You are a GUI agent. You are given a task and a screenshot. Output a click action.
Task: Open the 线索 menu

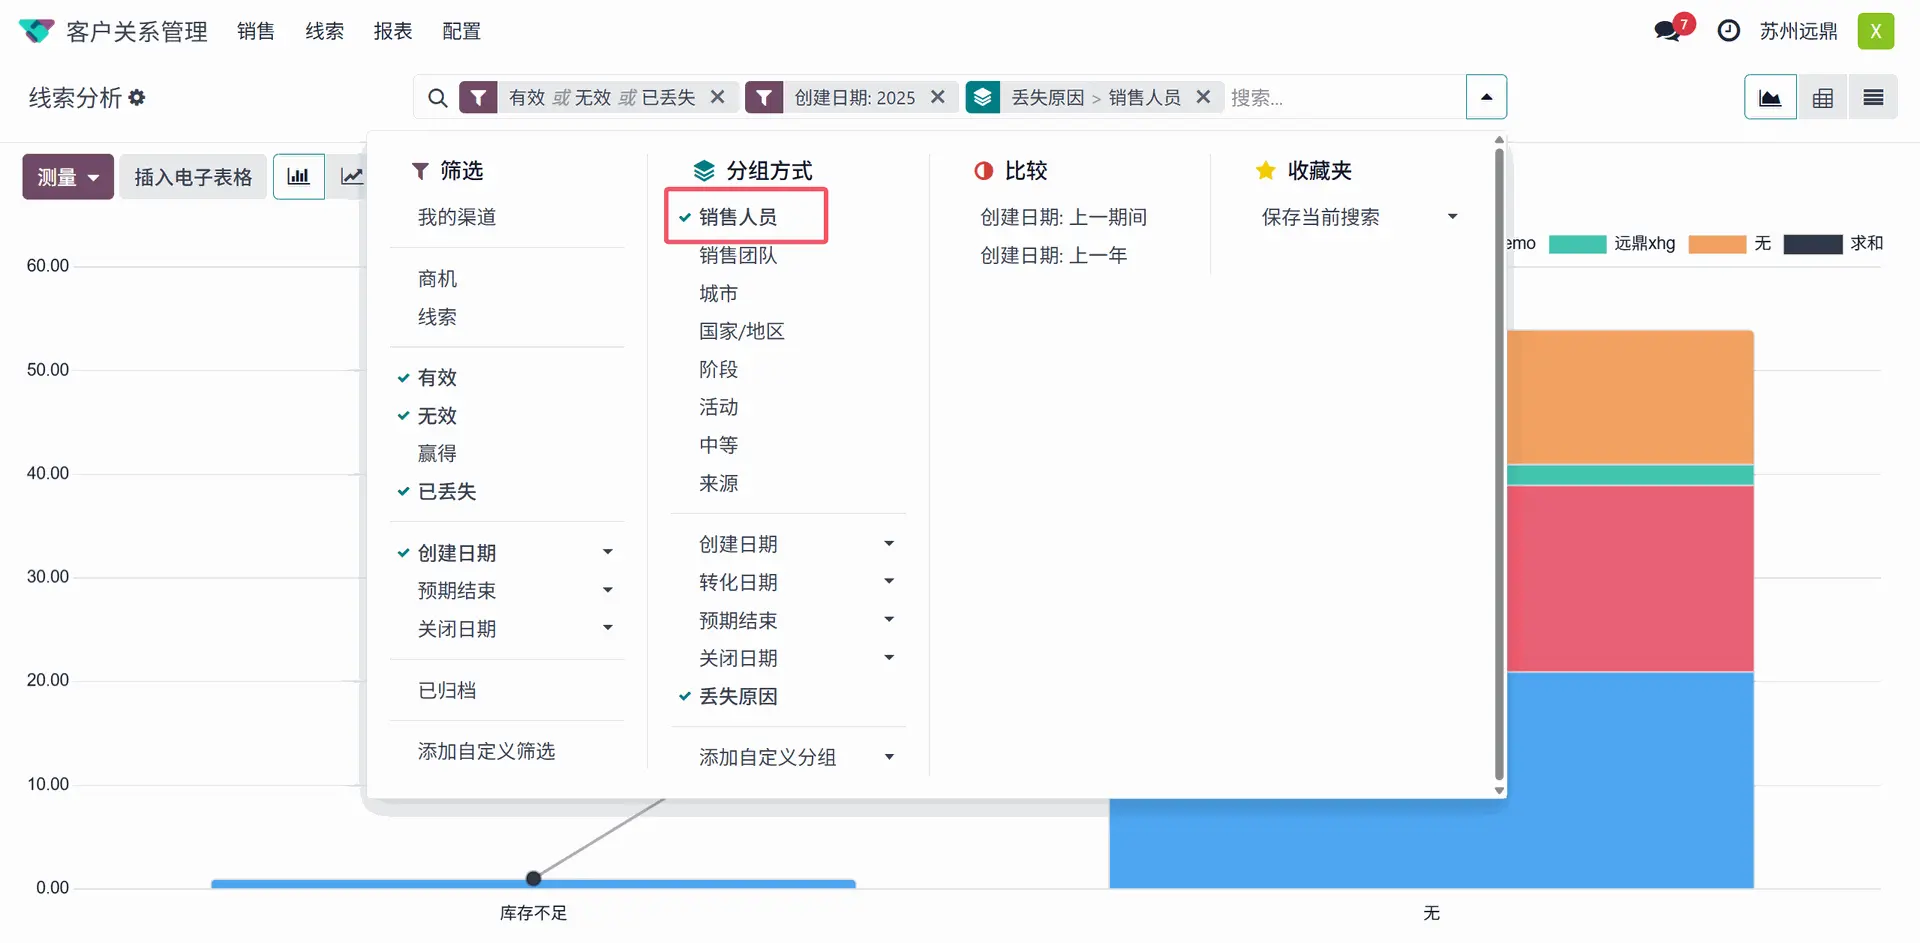(325, 31)
